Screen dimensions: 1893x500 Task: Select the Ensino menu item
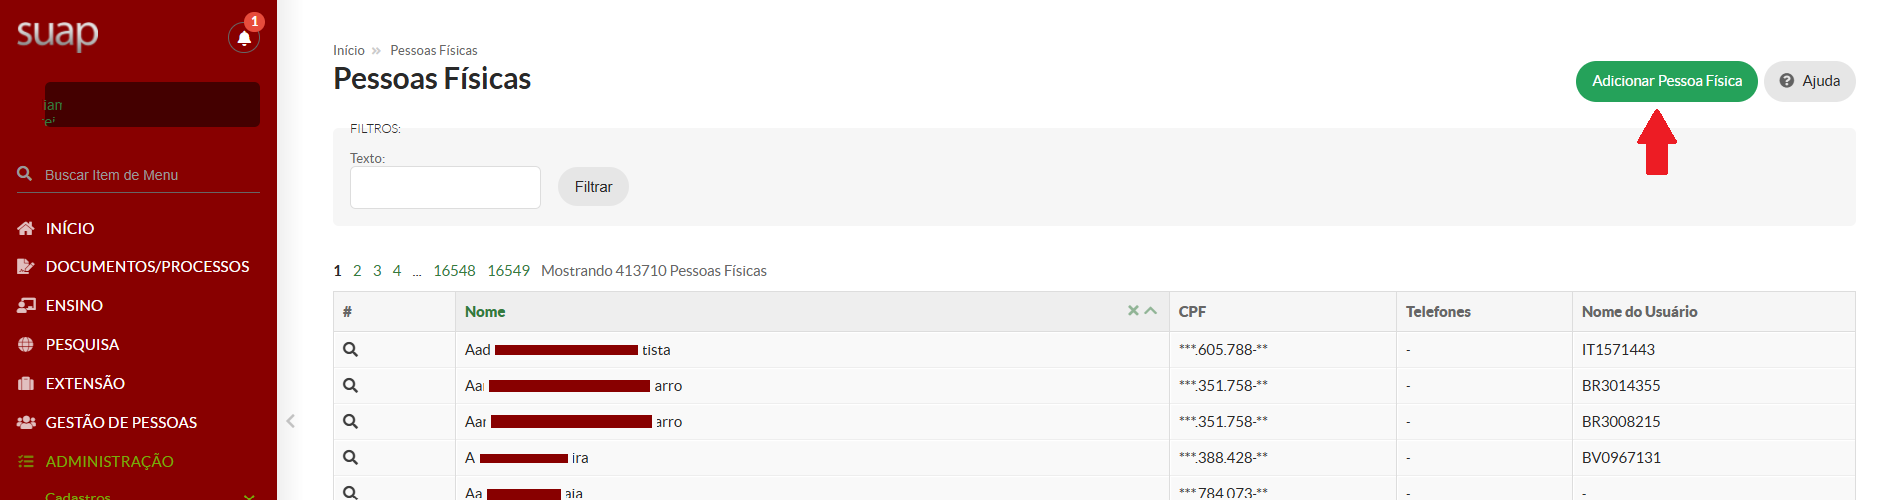click(74, 305)
